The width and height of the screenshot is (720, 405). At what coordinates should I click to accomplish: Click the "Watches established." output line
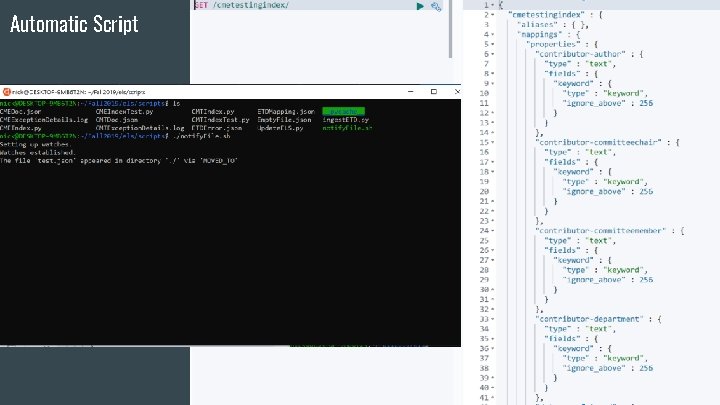38,152
